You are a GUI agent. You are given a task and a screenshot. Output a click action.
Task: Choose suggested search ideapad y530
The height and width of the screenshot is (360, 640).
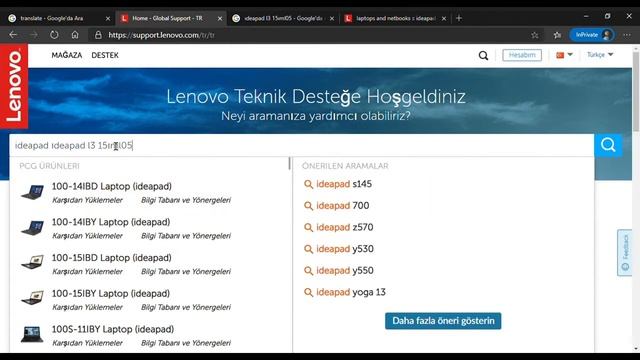pos(339,249)
